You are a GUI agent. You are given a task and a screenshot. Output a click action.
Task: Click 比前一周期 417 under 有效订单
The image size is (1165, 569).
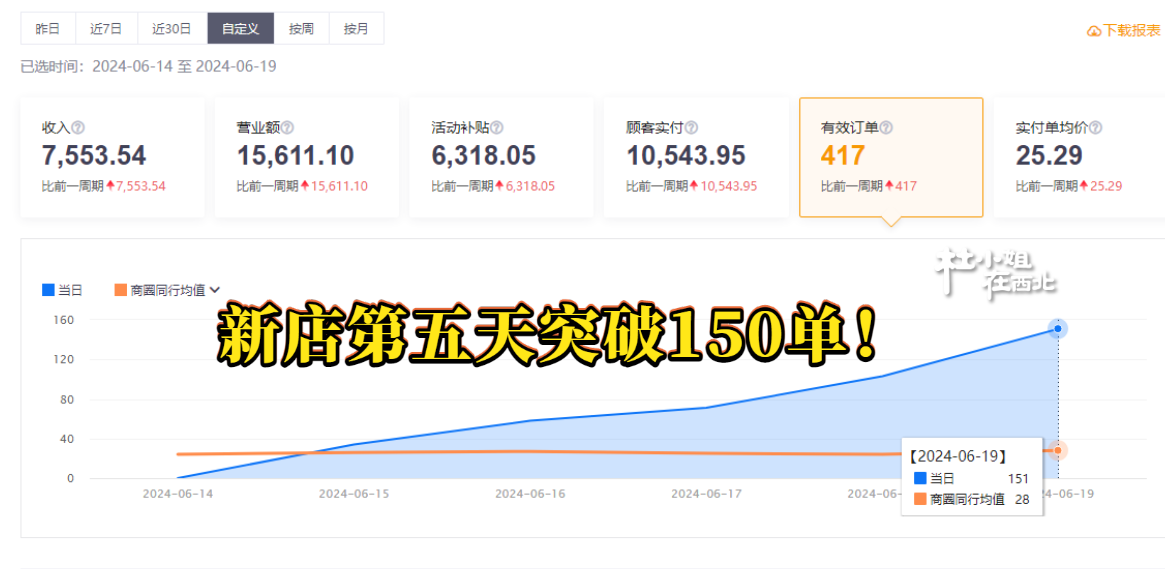click(x=869, y=186)
